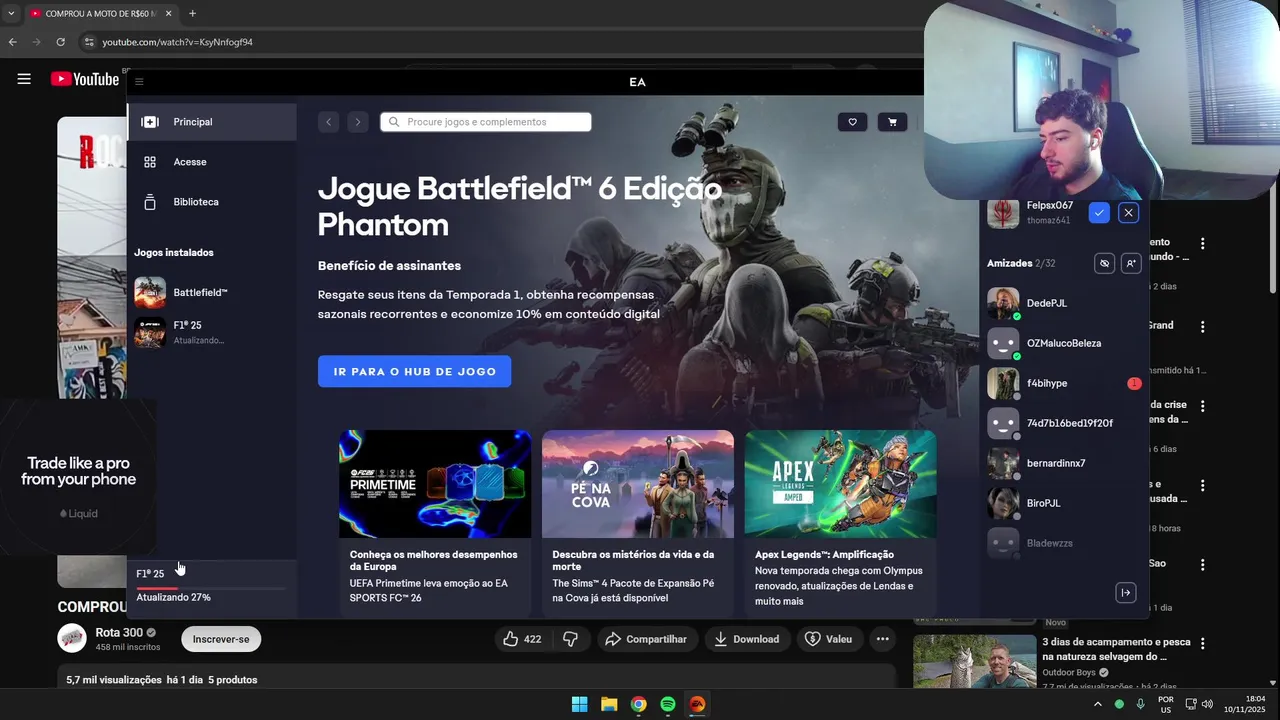This screenshot has width=1280, height=720.
Task: Decline Felpsx067 friend request with X
Action: (x=1128, y=213)
